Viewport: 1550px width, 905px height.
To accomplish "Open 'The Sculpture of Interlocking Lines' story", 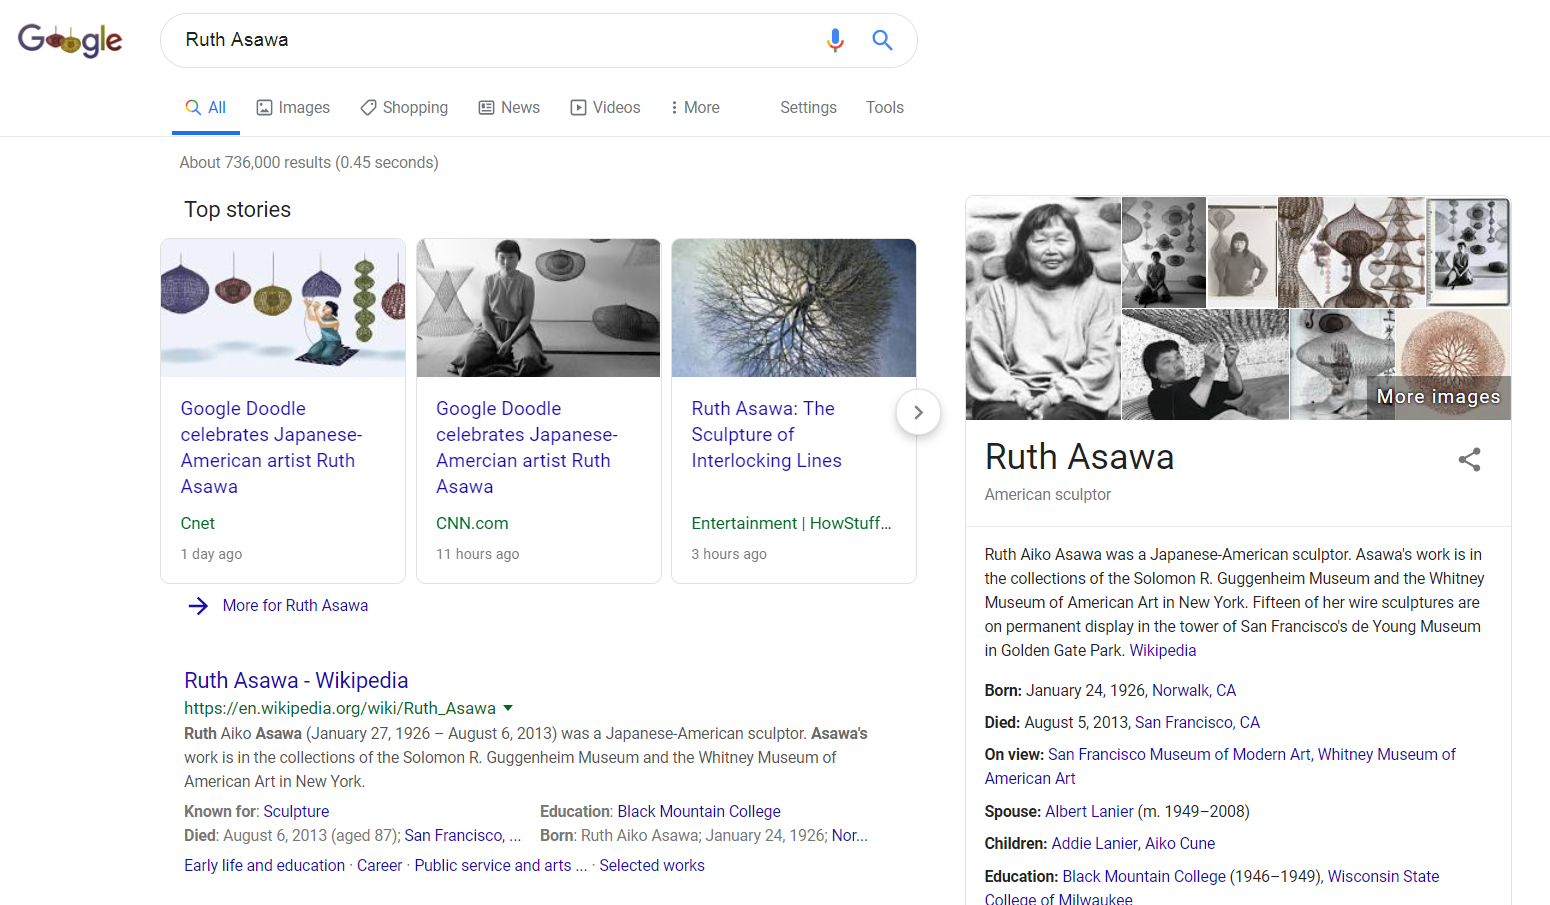I will [766, 434].
